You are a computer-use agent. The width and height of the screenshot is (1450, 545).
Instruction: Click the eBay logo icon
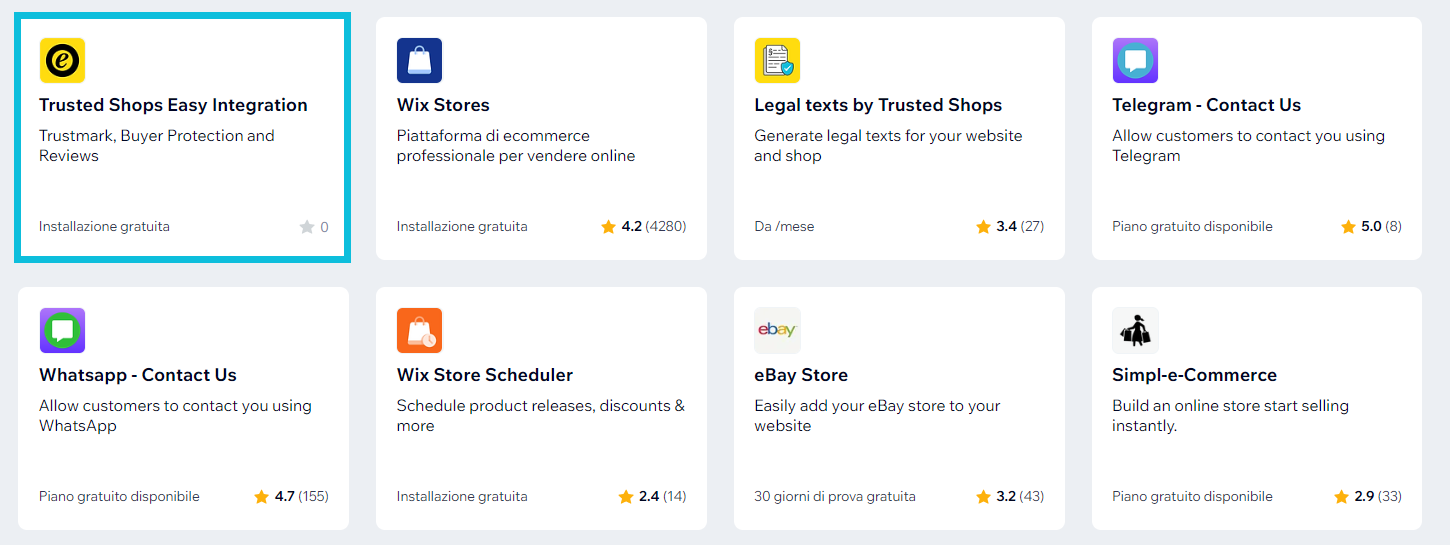pos(777,330)
